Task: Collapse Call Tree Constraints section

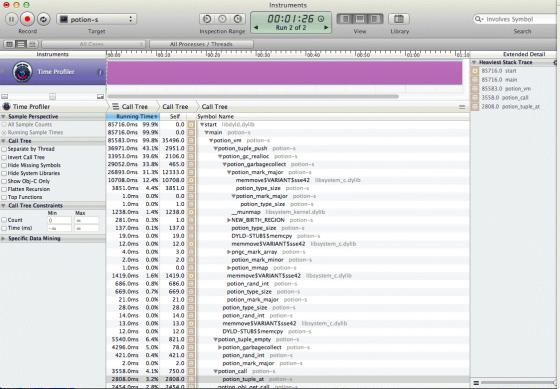Action: pyautogui.click(x=3, y=205)
